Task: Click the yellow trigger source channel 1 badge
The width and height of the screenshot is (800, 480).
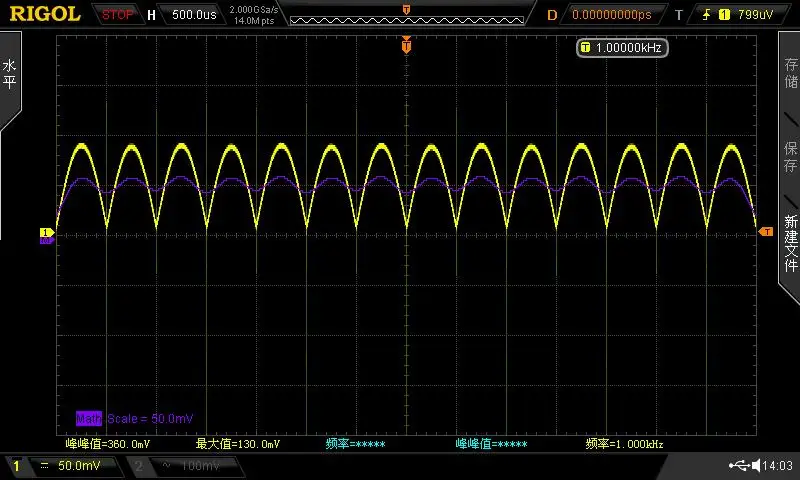Action: (x=724, y=15)
